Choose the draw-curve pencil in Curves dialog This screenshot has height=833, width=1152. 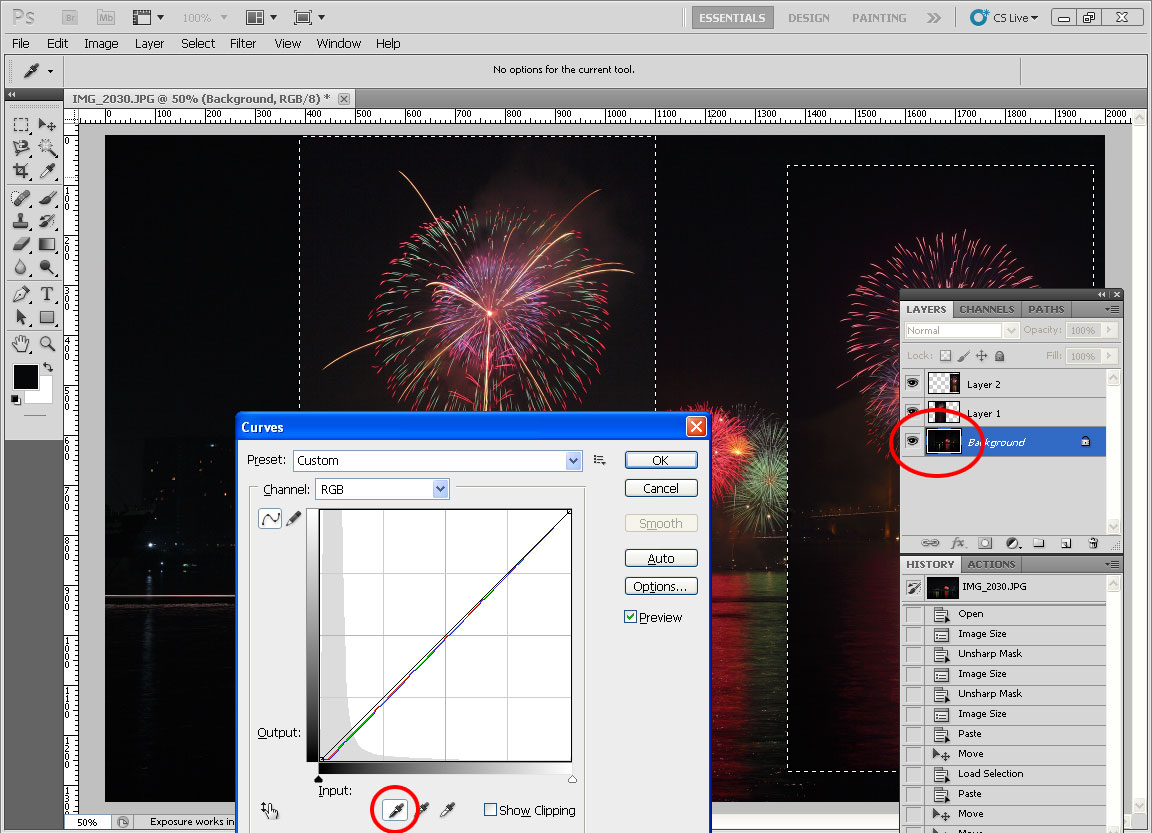point(294,519)
